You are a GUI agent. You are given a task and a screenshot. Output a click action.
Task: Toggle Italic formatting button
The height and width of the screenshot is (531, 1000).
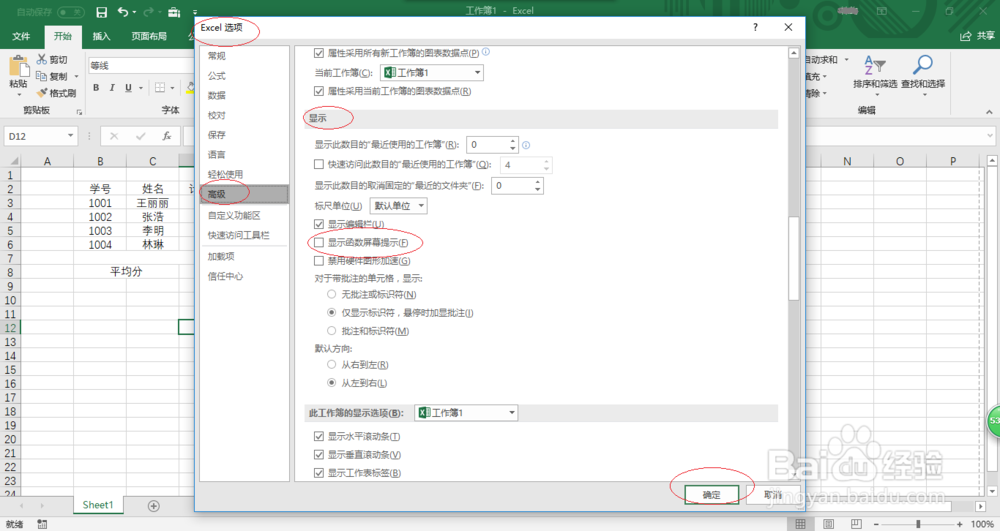point(112,87)
